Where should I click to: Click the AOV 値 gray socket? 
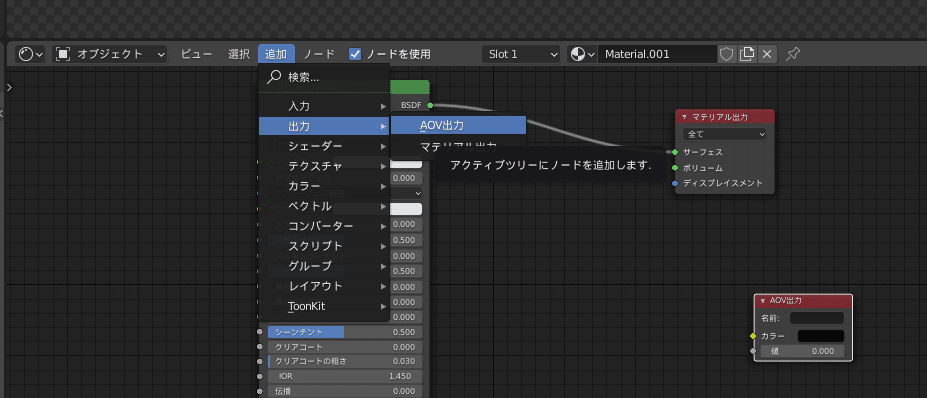click(753, 351)
